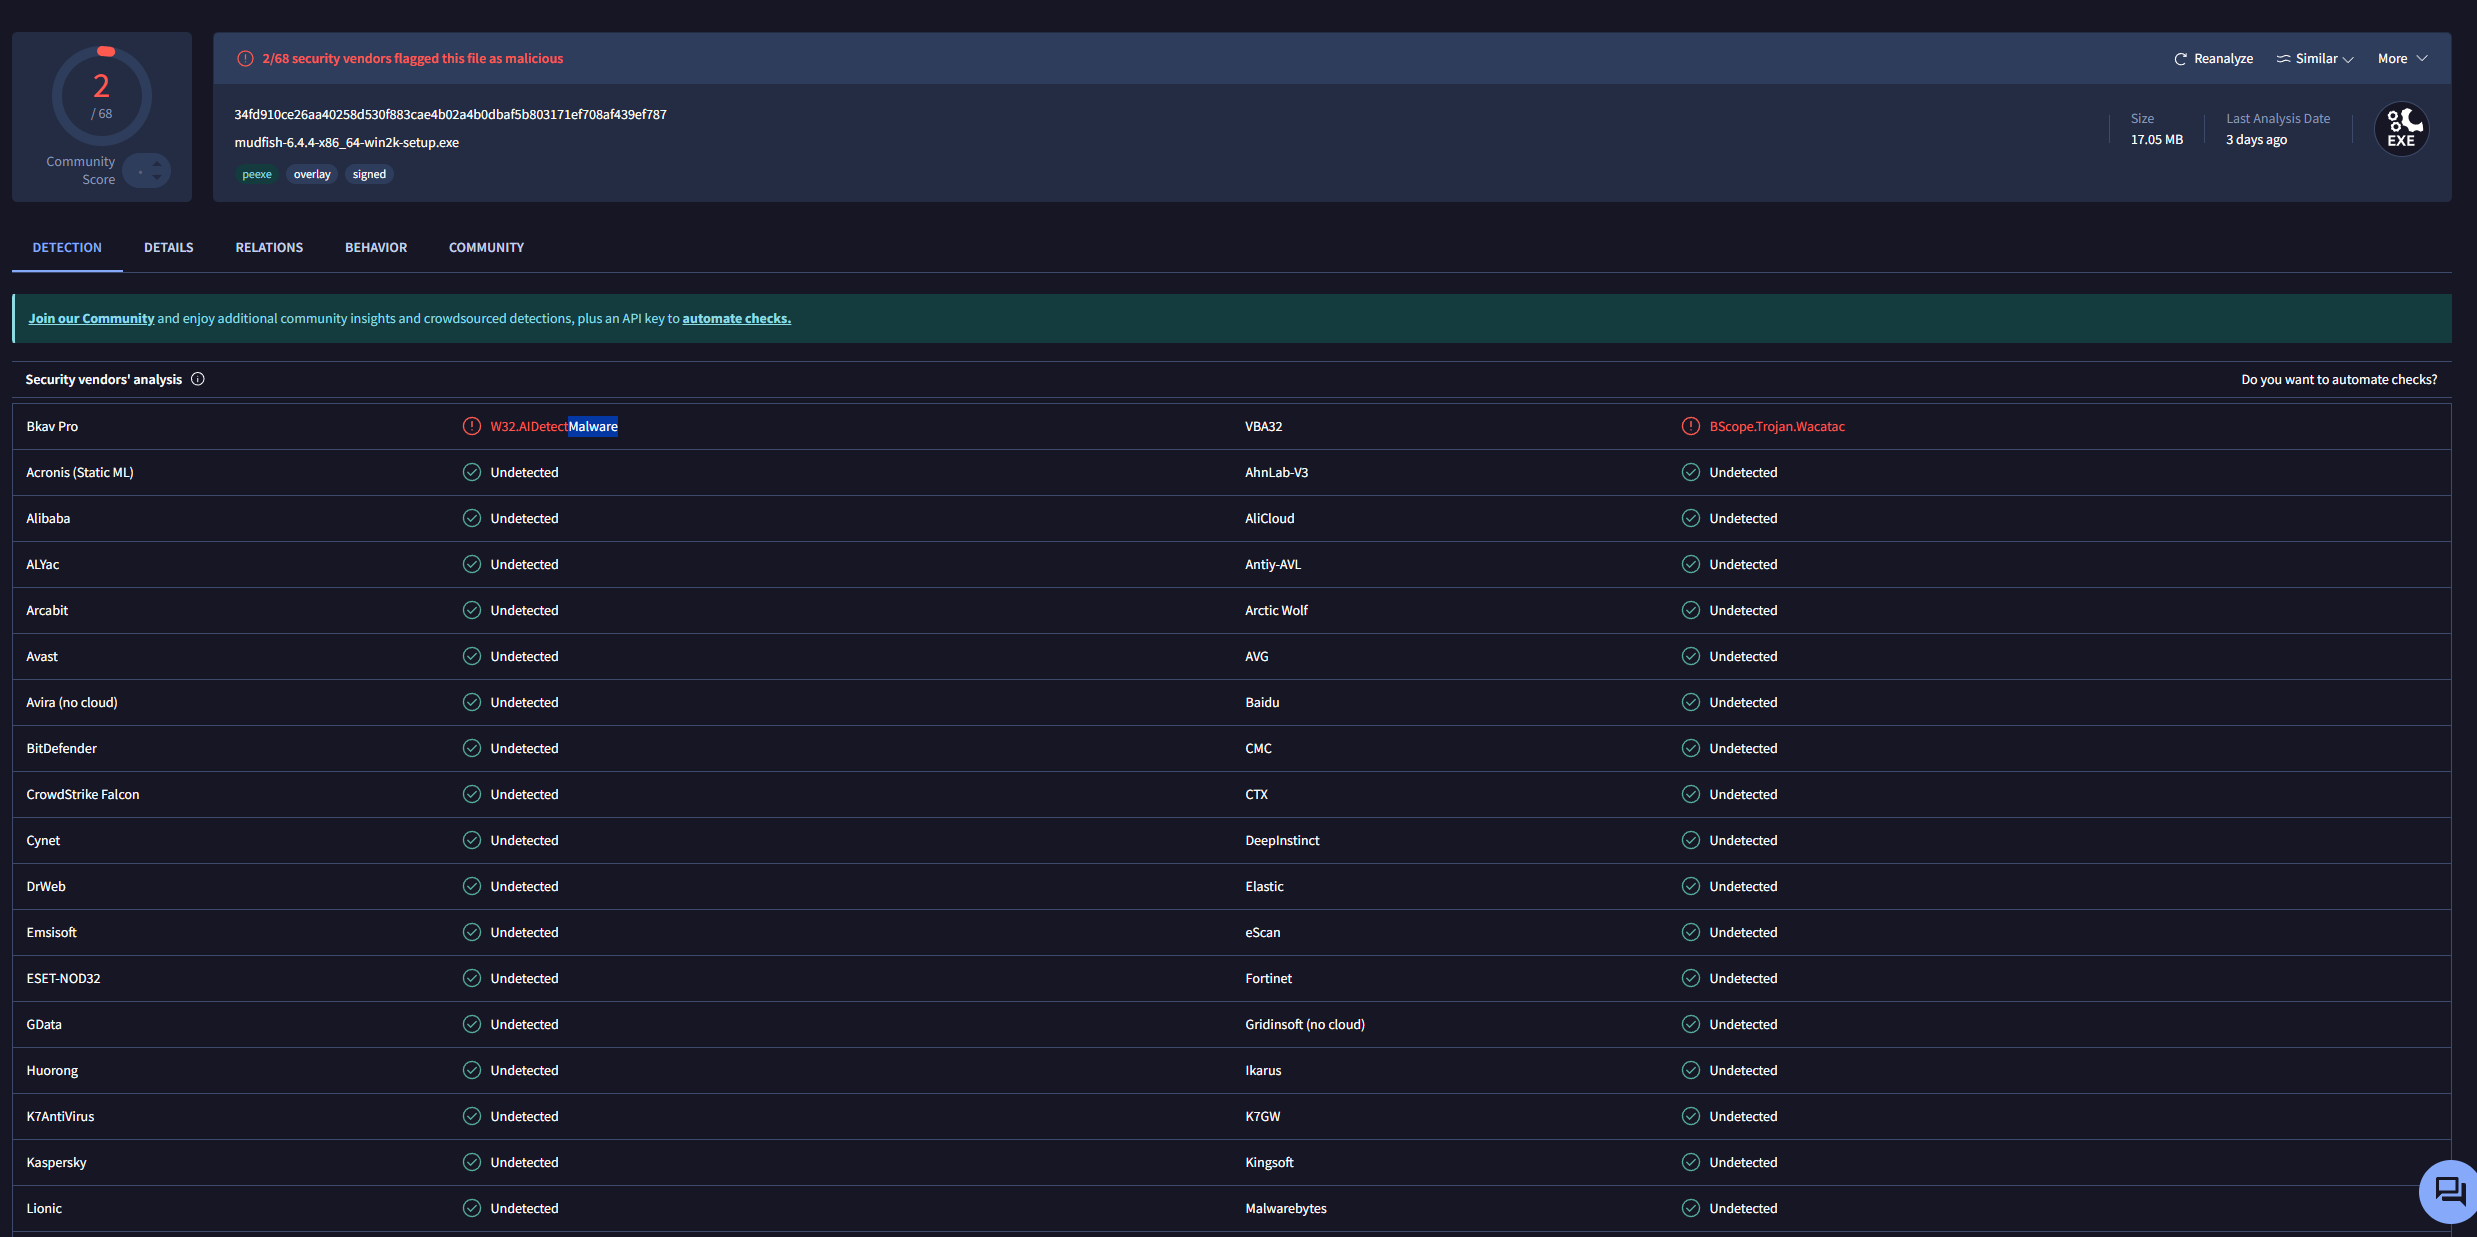Open the automate checks link in banner
This screenshot has width=2477, height=1237.
click(736, 318)
